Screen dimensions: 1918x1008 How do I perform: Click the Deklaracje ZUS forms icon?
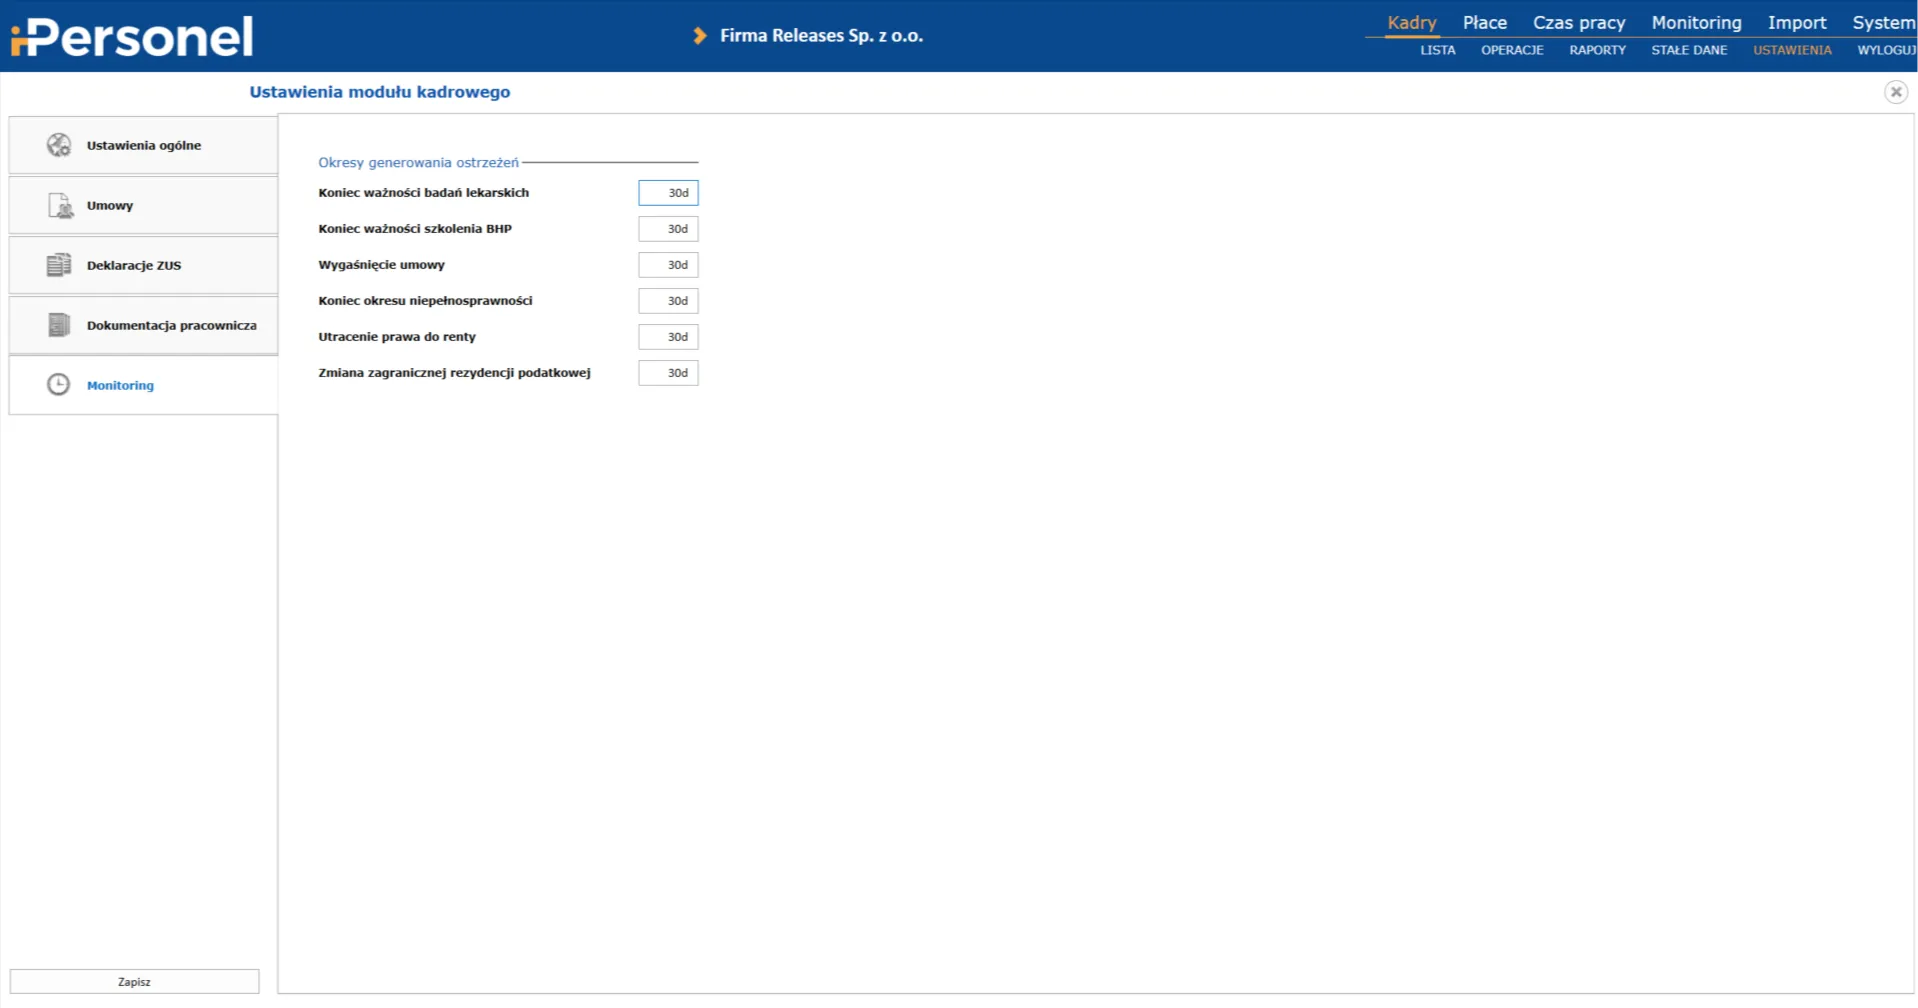click(59, 265)
